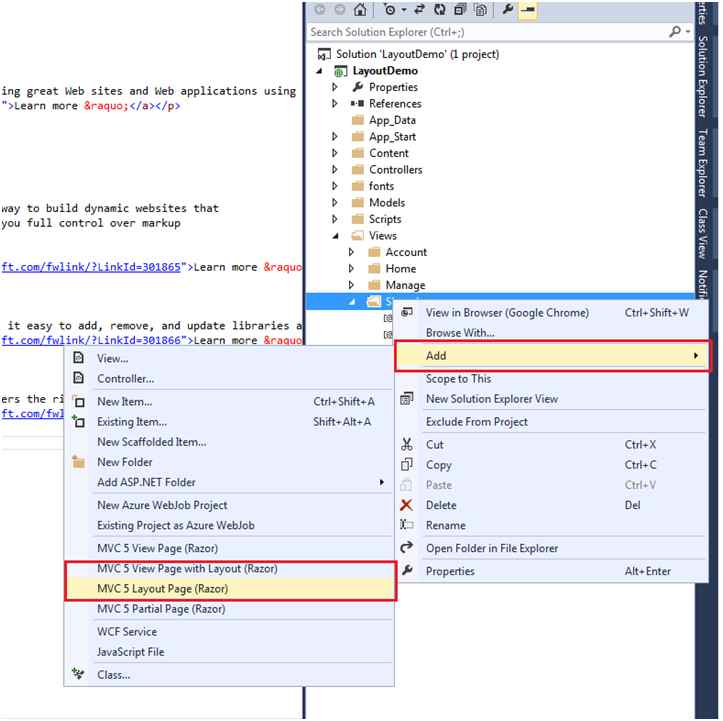Click the New Folder icon in Add submenu
This screenshot has height=721, width=723.
pos(78,462)
